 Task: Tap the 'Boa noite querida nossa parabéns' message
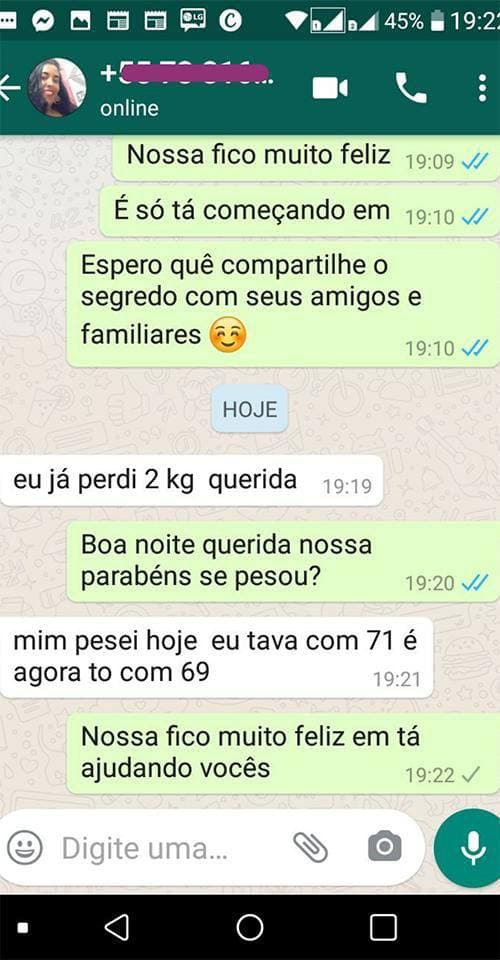pyautogui.click(x=283, y=562)
